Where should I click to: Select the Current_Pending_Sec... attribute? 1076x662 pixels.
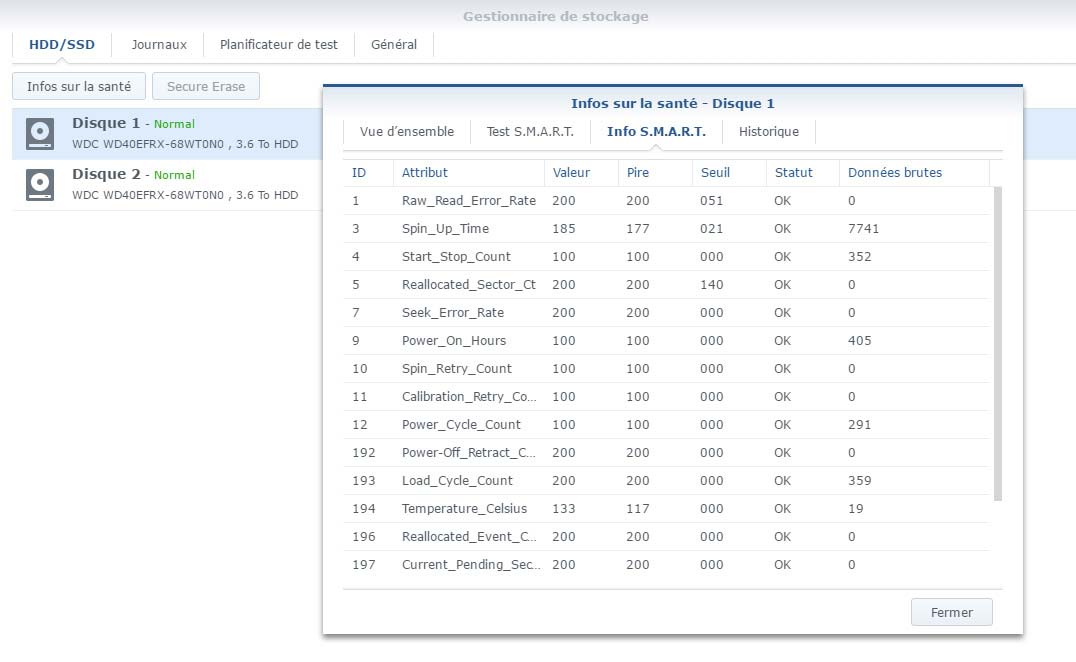tap(471, 565)
